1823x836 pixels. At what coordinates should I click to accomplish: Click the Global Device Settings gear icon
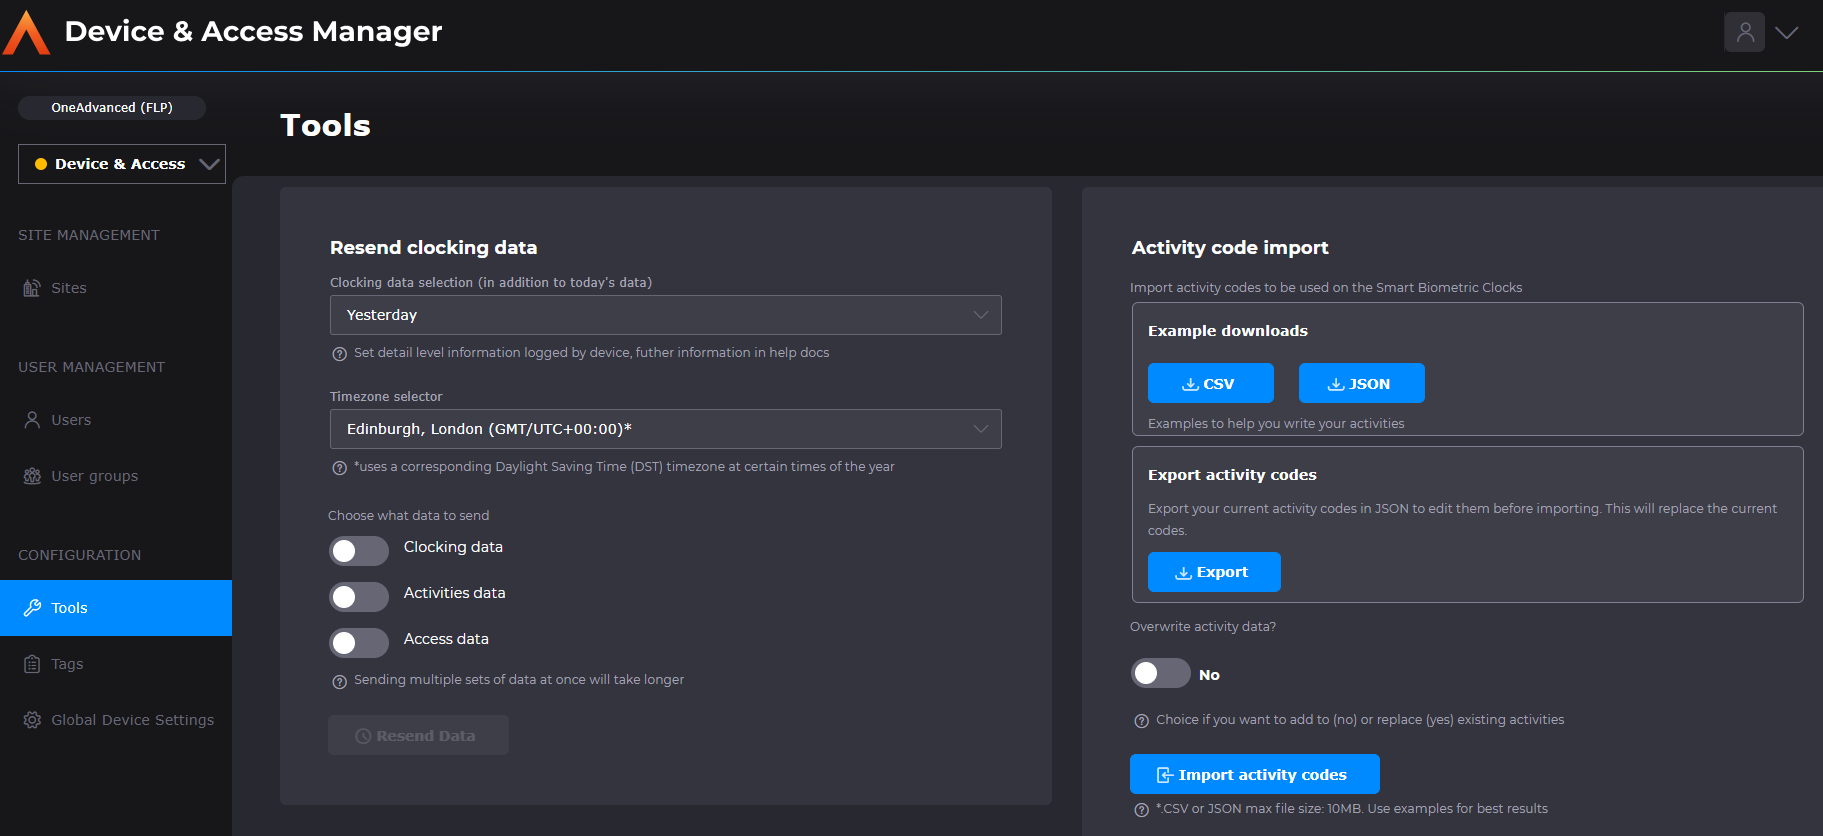(x=32, y=720)
